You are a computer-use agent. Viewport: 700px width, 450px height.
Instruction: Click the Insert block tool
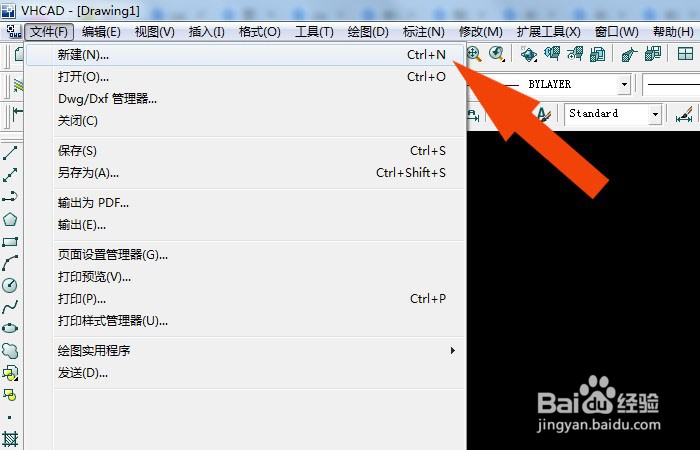(10, 373)
